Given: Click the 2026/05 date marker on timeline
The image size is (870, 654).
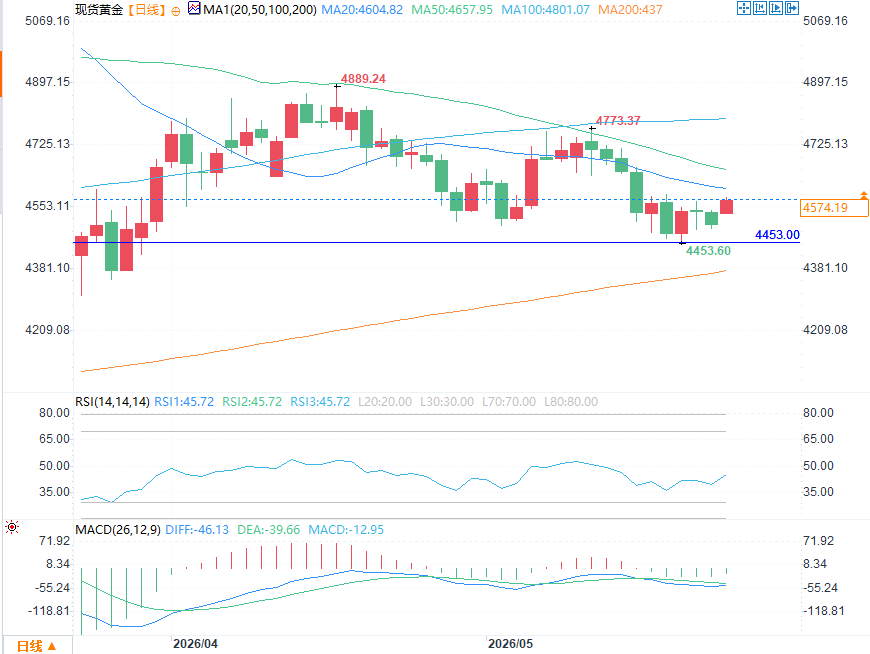Looking at the screenshot, I should coord(510,644).
